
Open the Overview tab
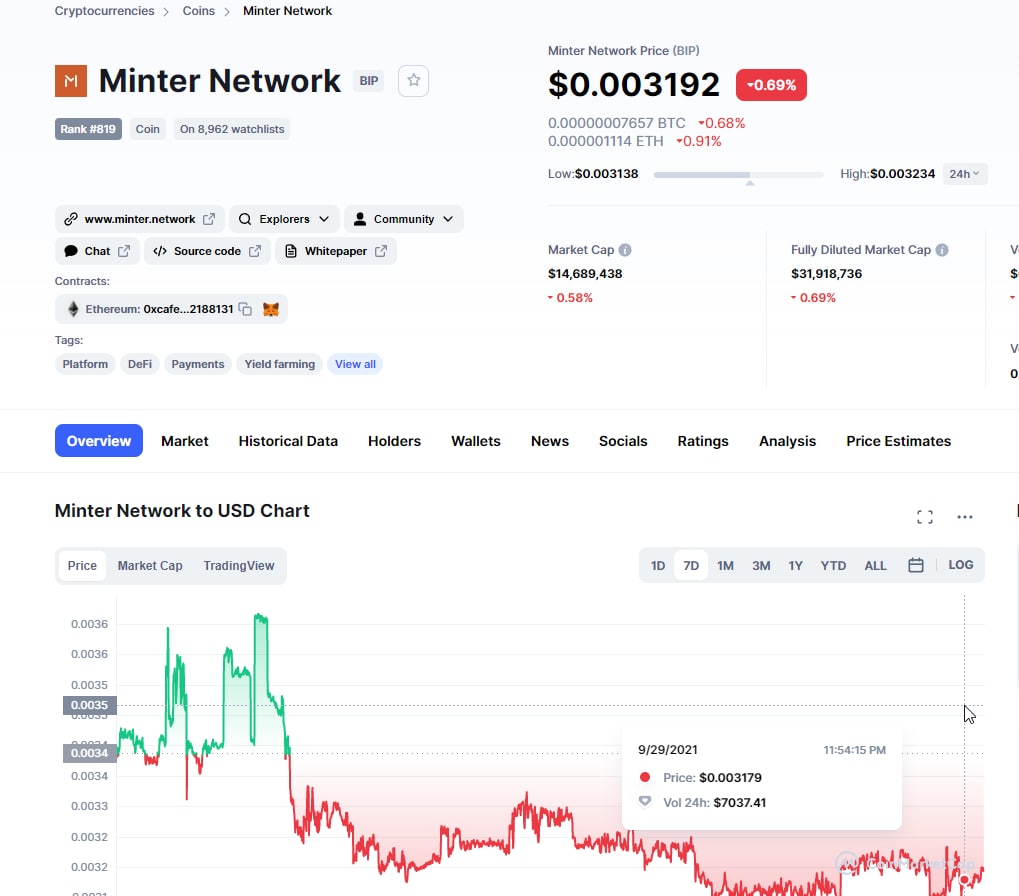point(99,441)
